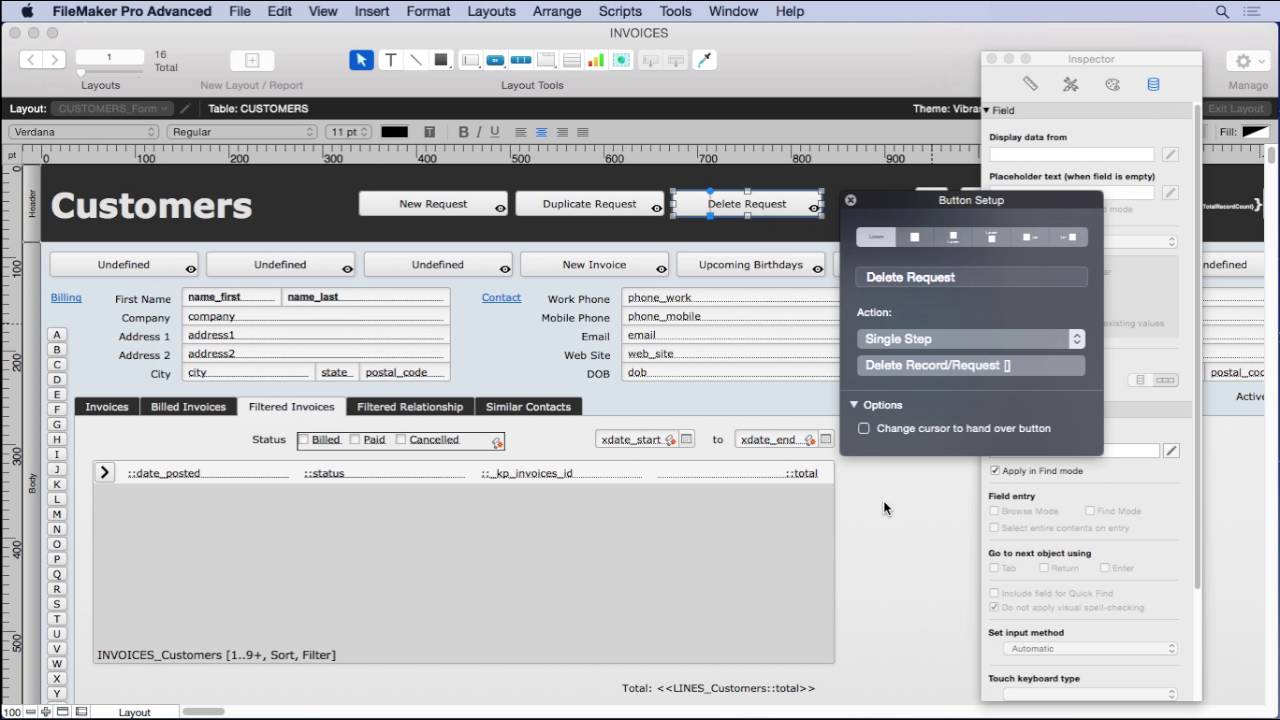Screen dimensions: 1280x720
Task: Select the Field/Control tool
Action: point(470,60)
